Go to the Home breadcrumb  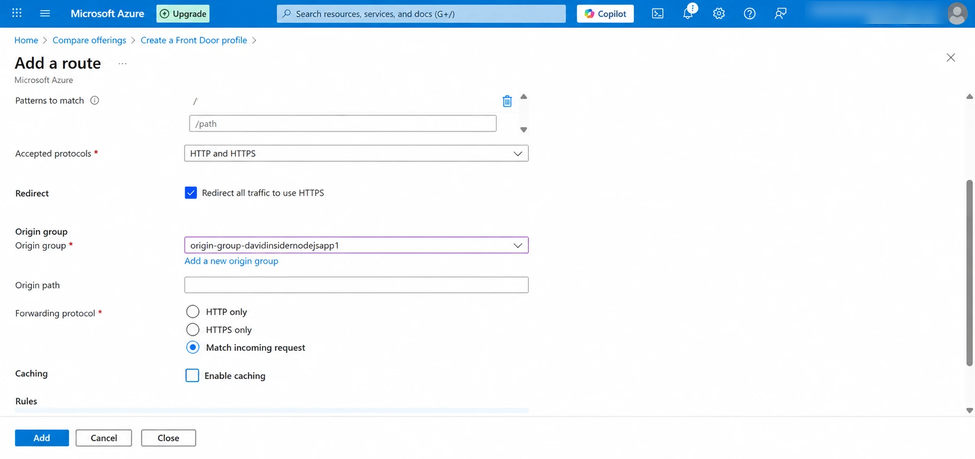click(x=26, y=40)
